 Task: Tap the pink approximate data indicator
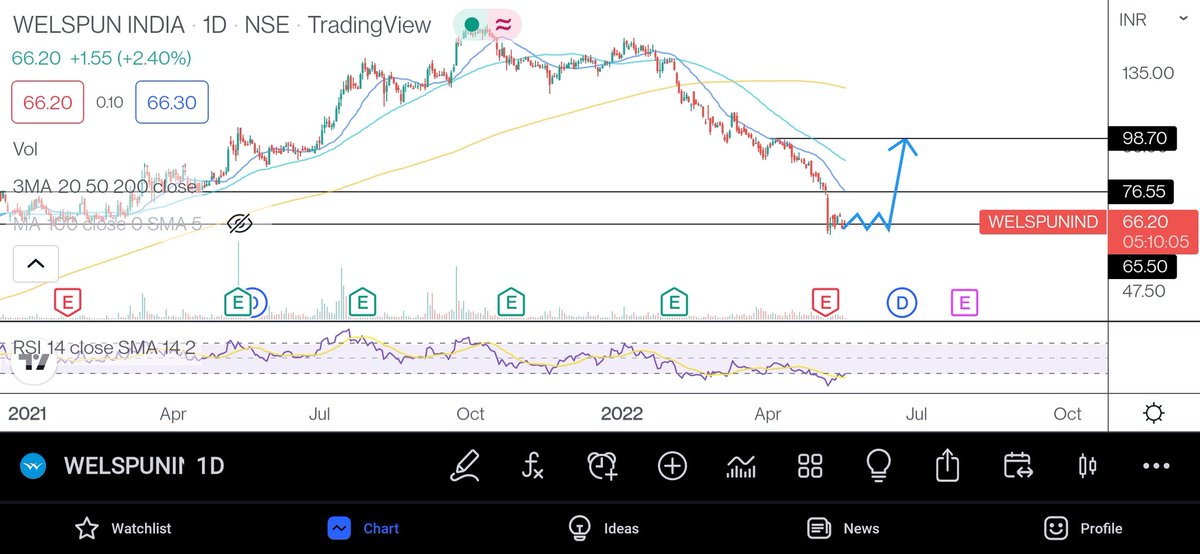(x=504, y=24)
